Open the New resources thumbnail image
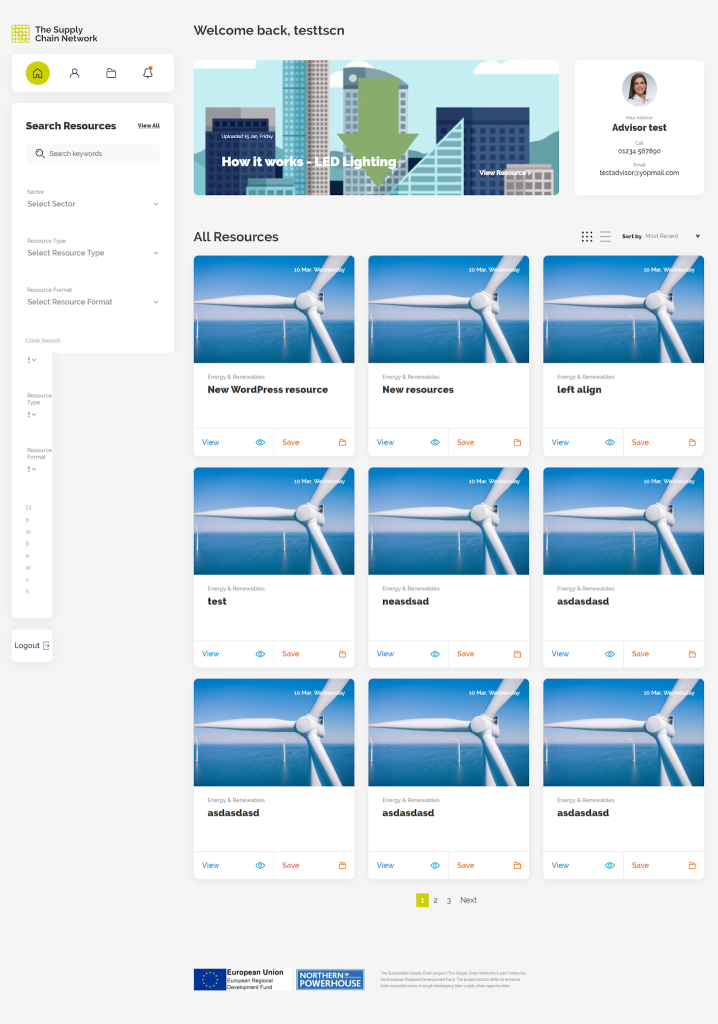This screenshot has width=718, height=1024. (449, 309)
